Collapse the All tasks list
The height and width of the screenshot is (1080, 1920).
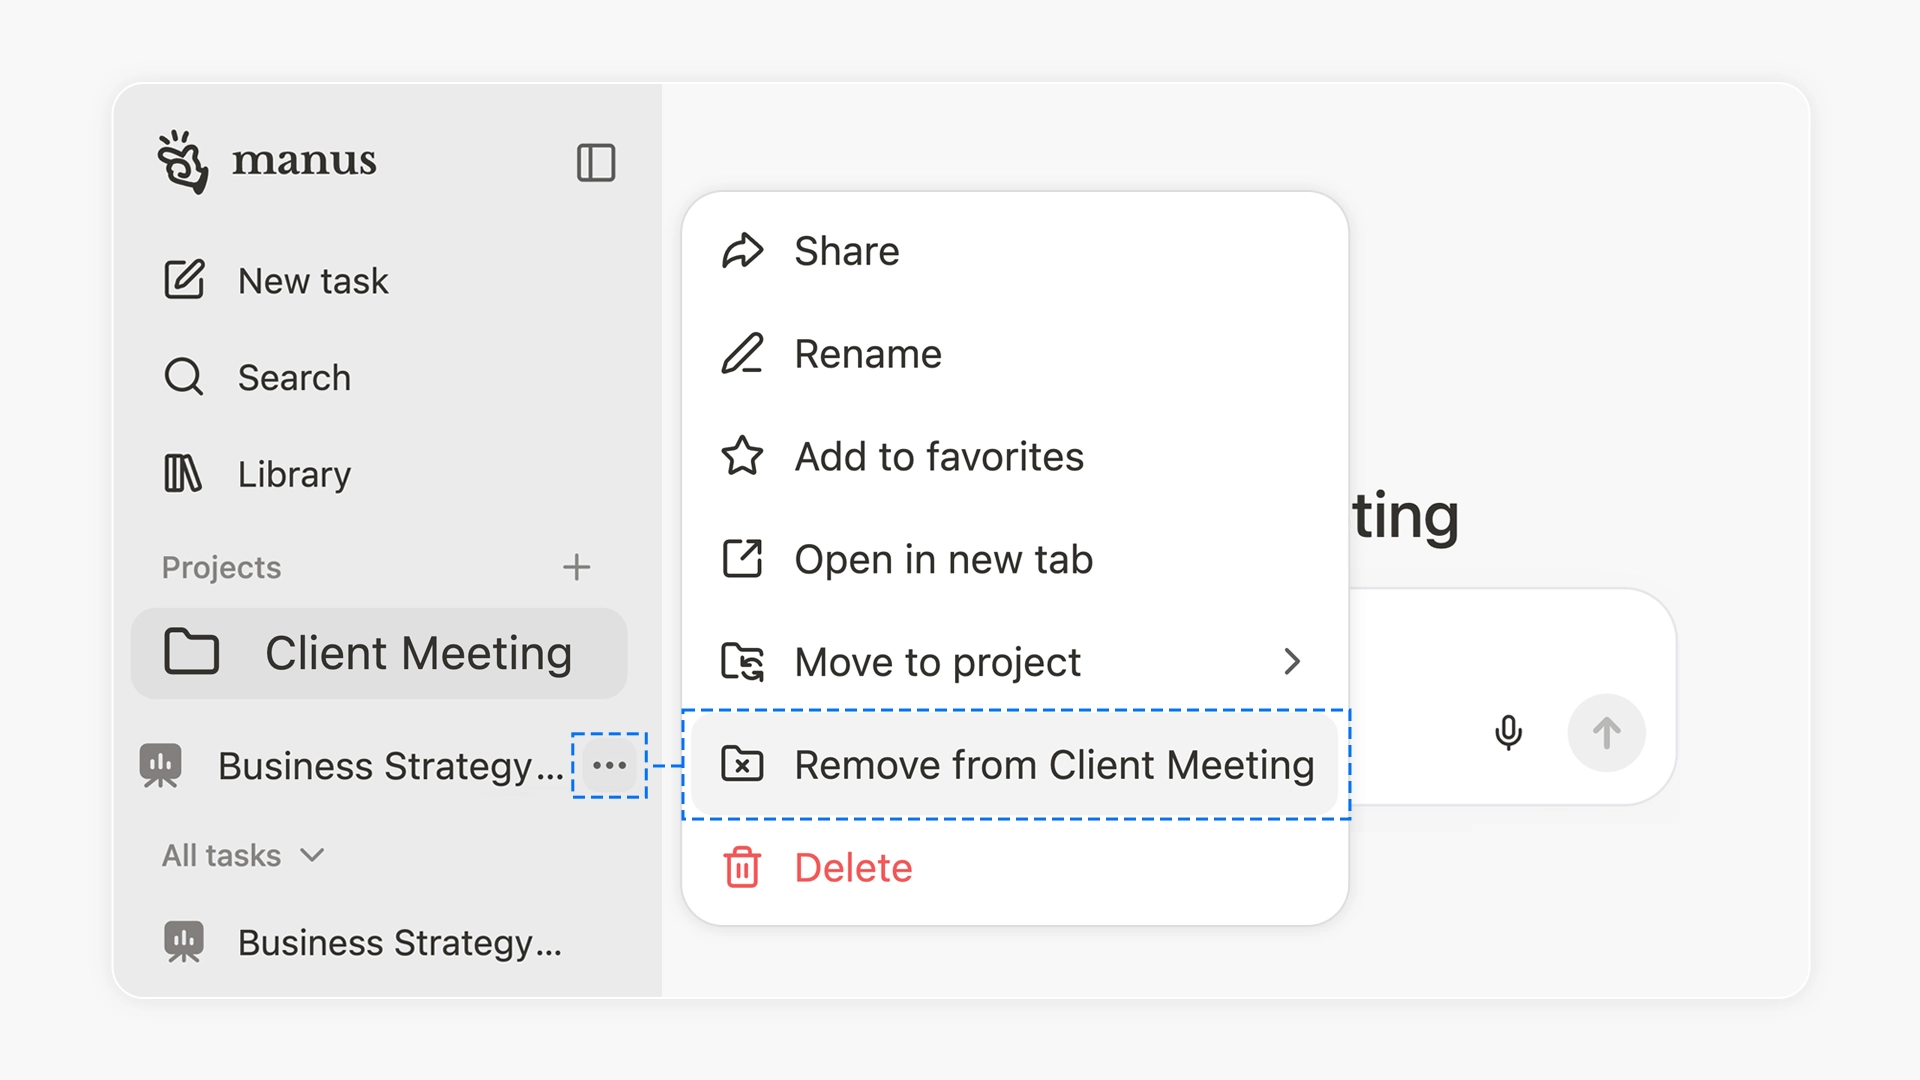(243, 856)
